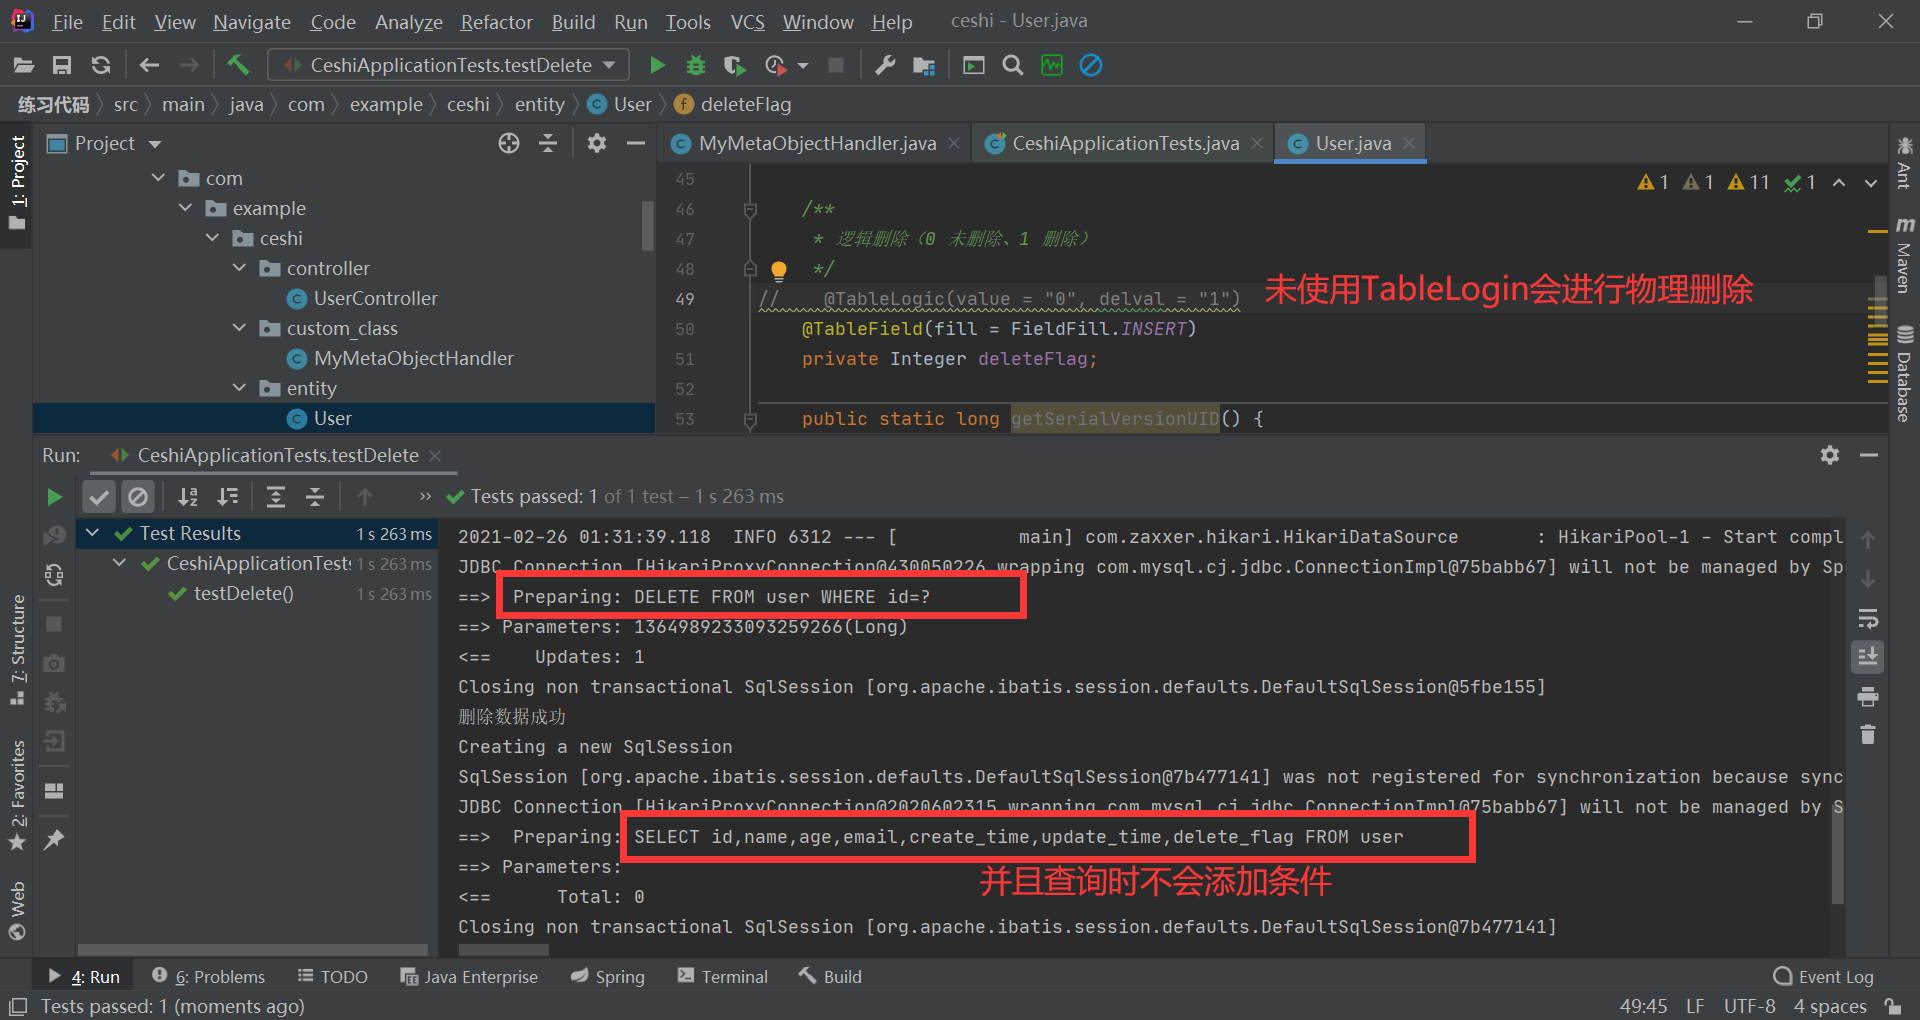
Task: Collapse the example package
Action: pyautogui.click(x=185, y=208)
